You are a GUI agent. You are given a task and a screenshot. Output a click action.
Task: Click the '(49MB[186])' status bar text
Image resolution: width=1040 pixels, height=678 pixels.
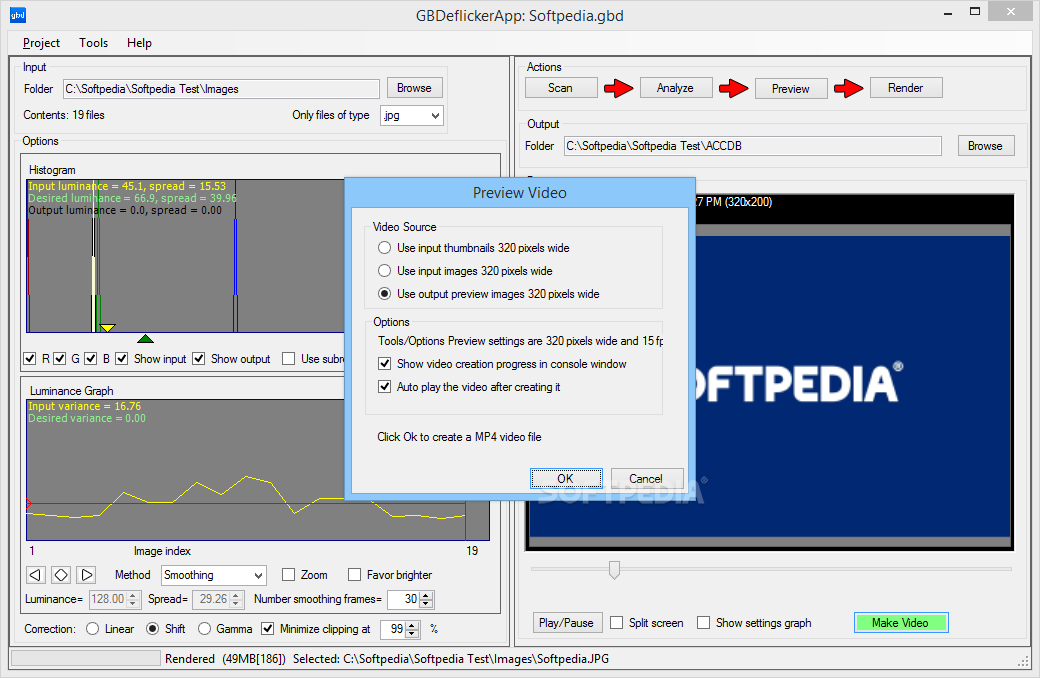pyautogui.click(x=254, y=659)
